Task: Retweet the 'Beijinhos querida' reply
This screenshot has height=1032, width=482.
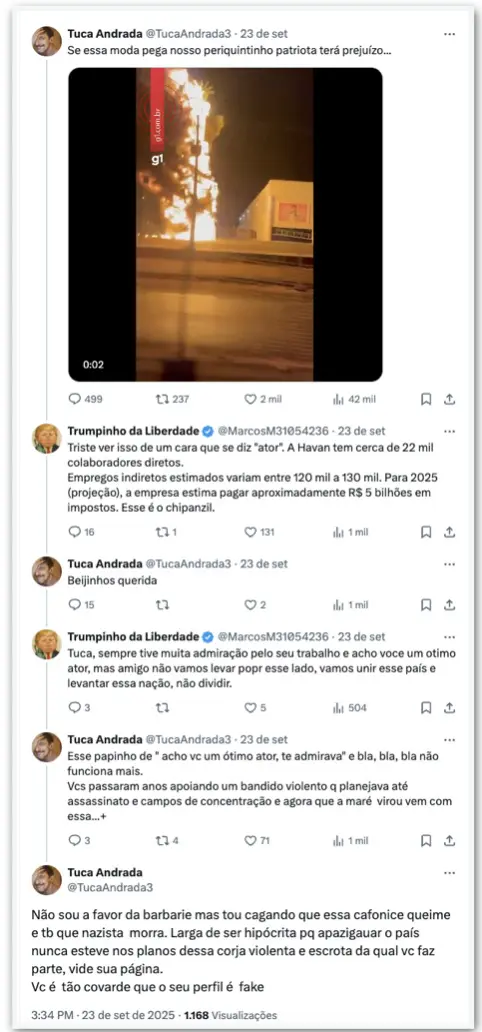Action: tap(162, 604)
